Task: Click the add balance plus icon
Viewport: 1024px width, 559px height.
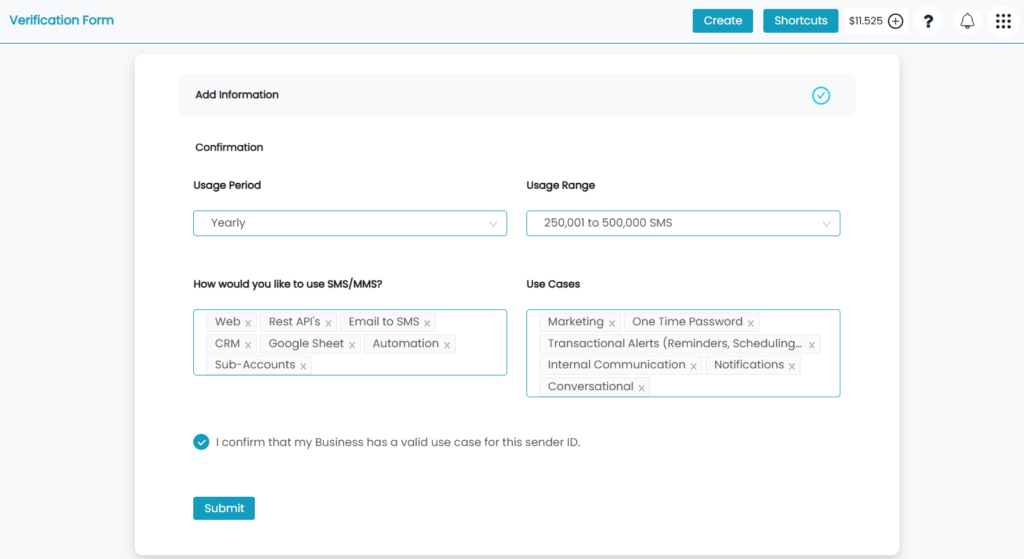Action: click(895, 21)
